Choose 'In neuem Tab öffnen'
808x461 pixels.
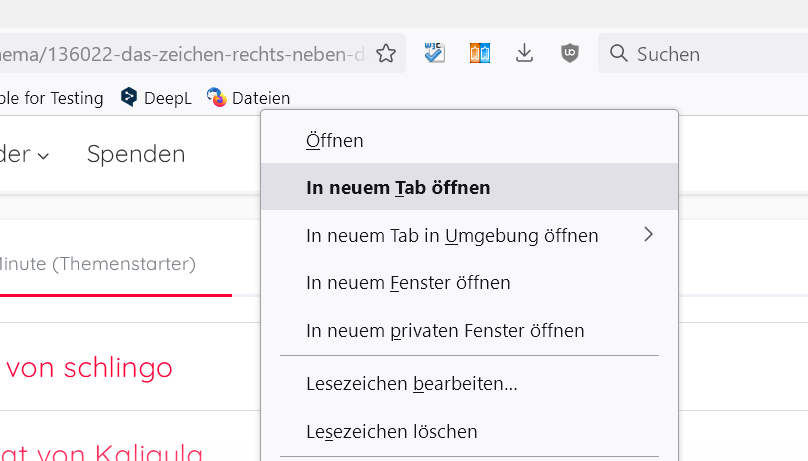398,187
